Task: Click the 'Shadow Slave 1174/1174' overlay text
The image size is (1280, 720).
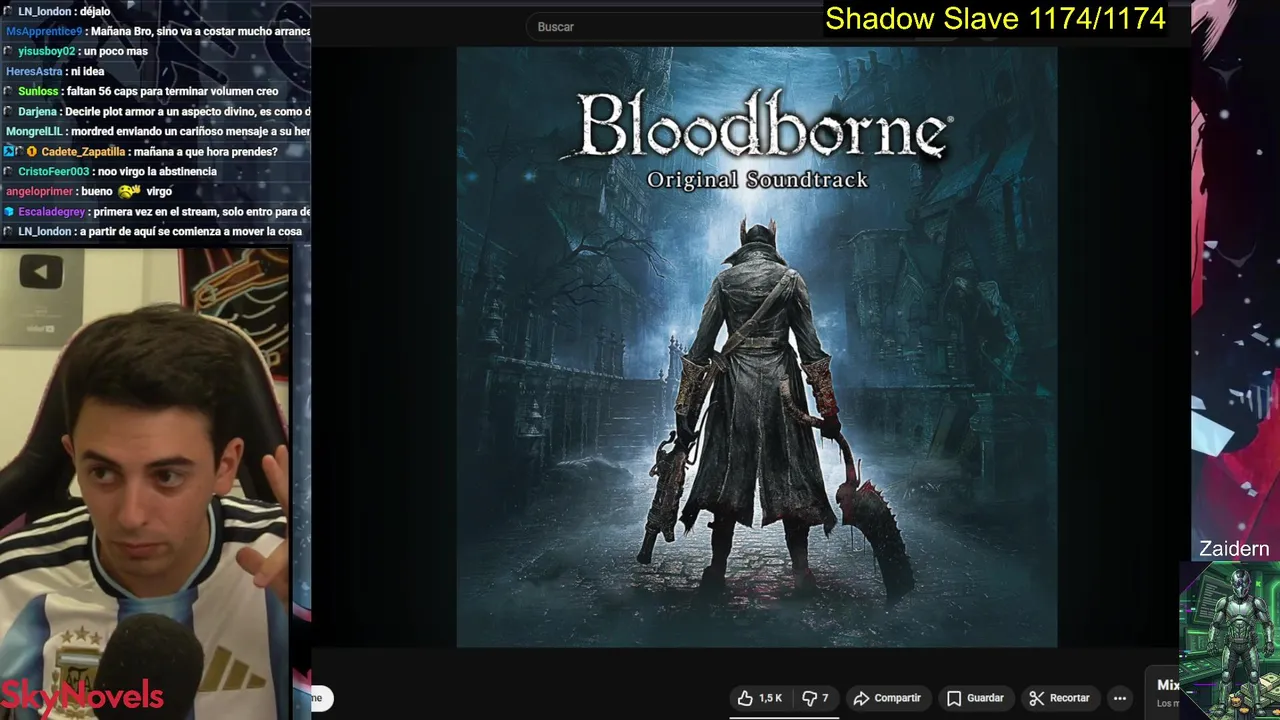Action: [x=995, y=18]
